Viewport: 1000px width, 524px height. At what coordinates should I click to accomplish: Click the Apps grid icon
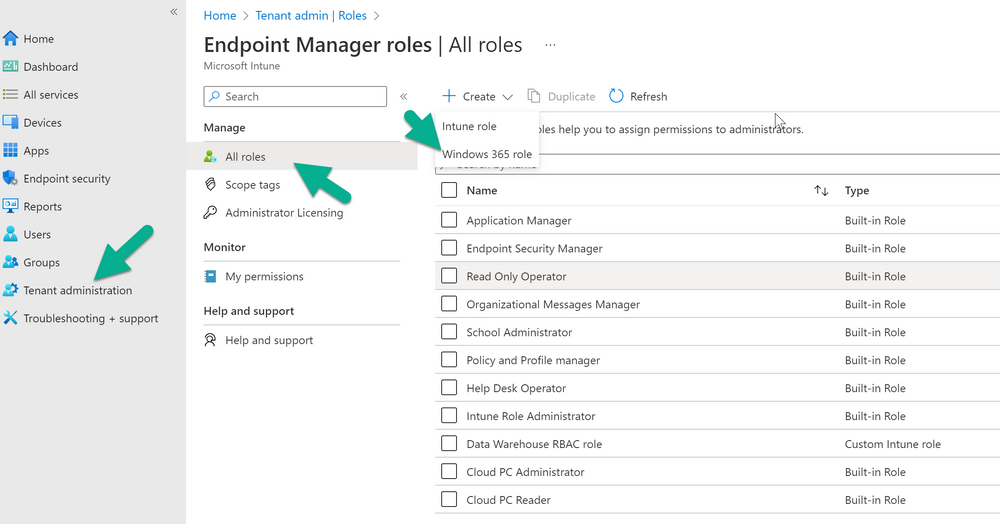click(10, 150)
